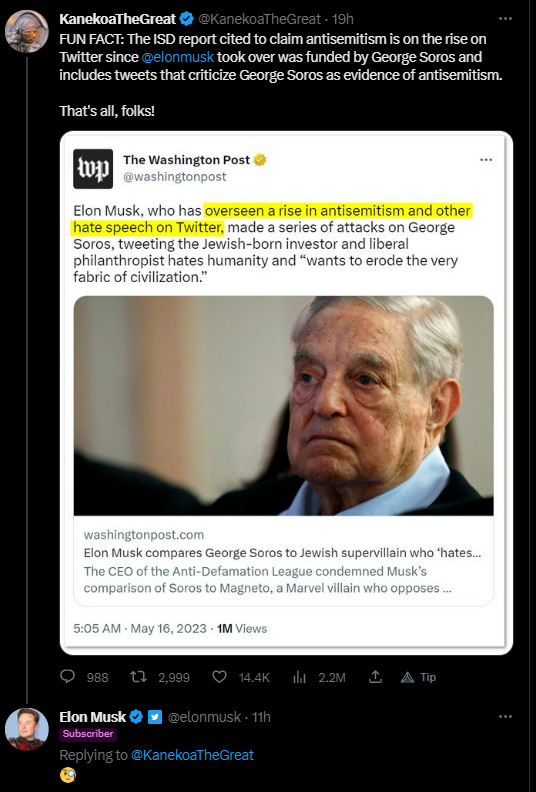This screenshot has height=792, width=536.
Task: Open KanekoaTheGreat profile avatar
Action: coord(27,31)
